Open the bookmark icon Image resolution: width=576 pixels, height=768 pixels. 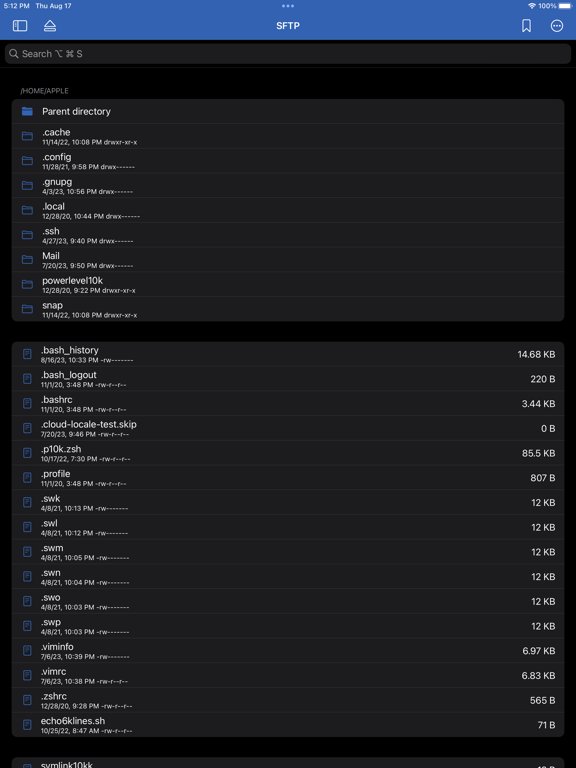[x=527, y=25]
